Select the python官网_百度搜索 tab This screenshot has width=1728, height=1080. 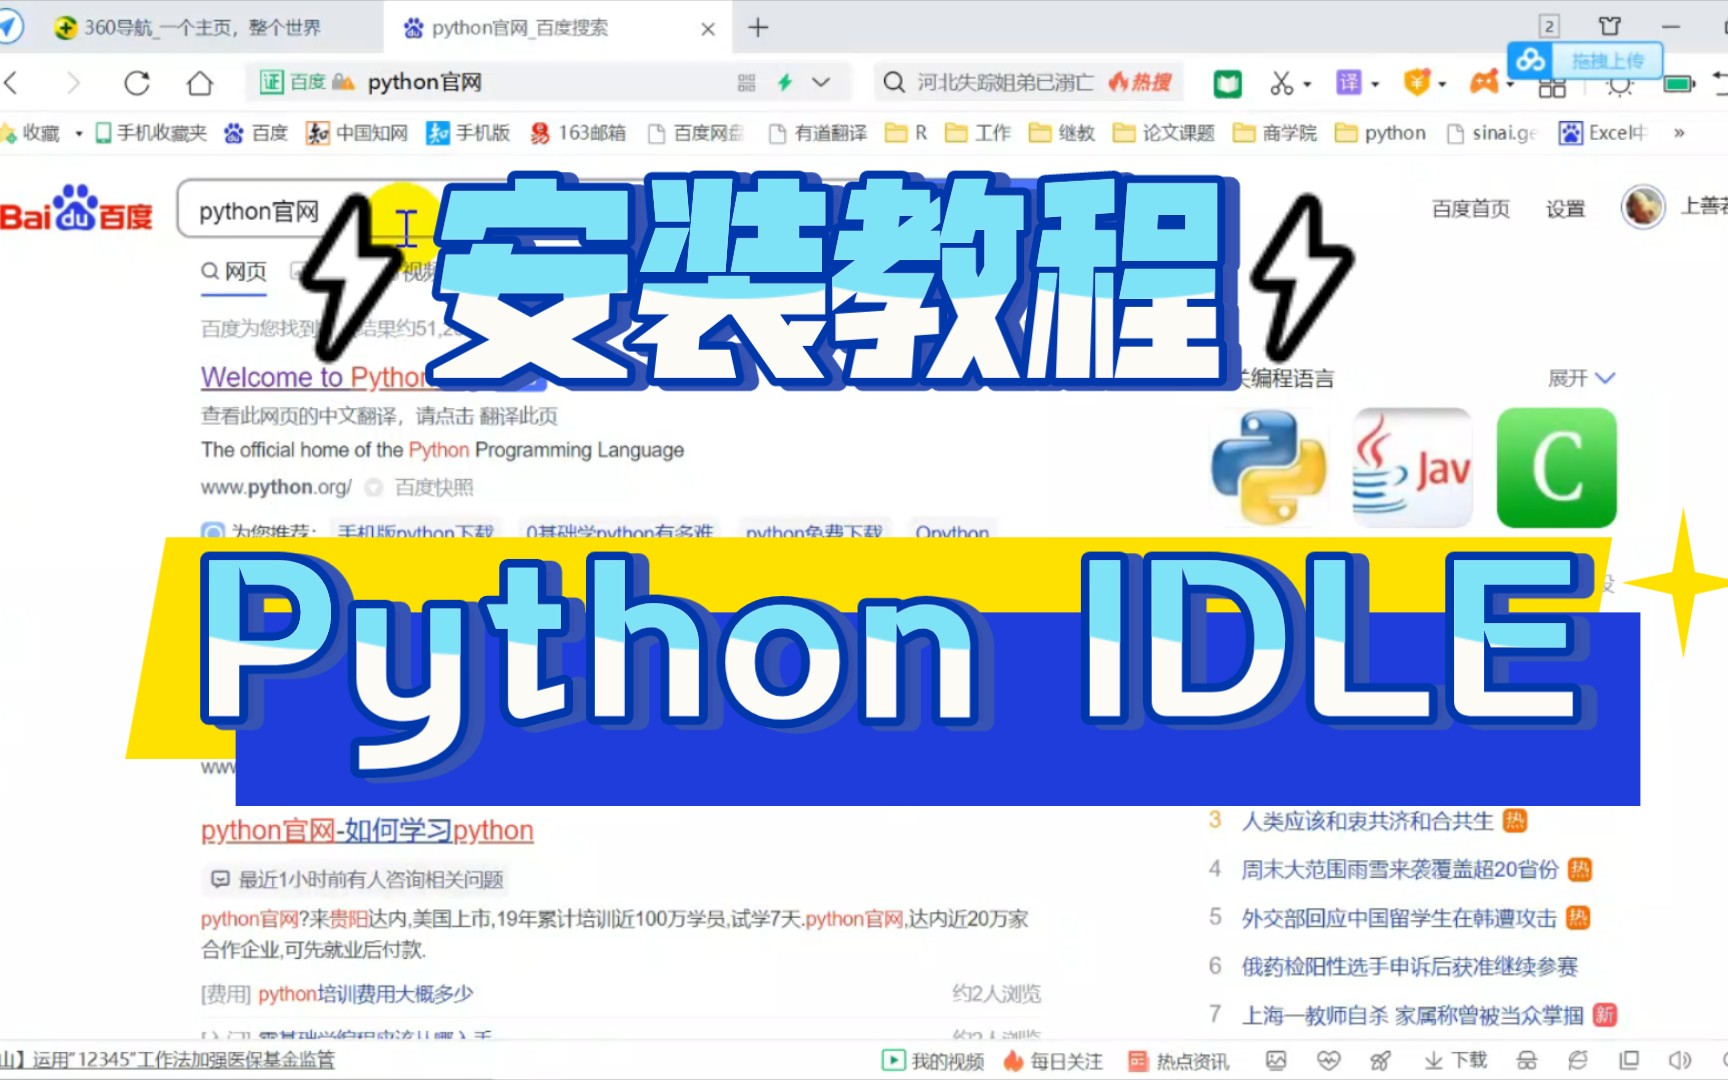(558, 28)
